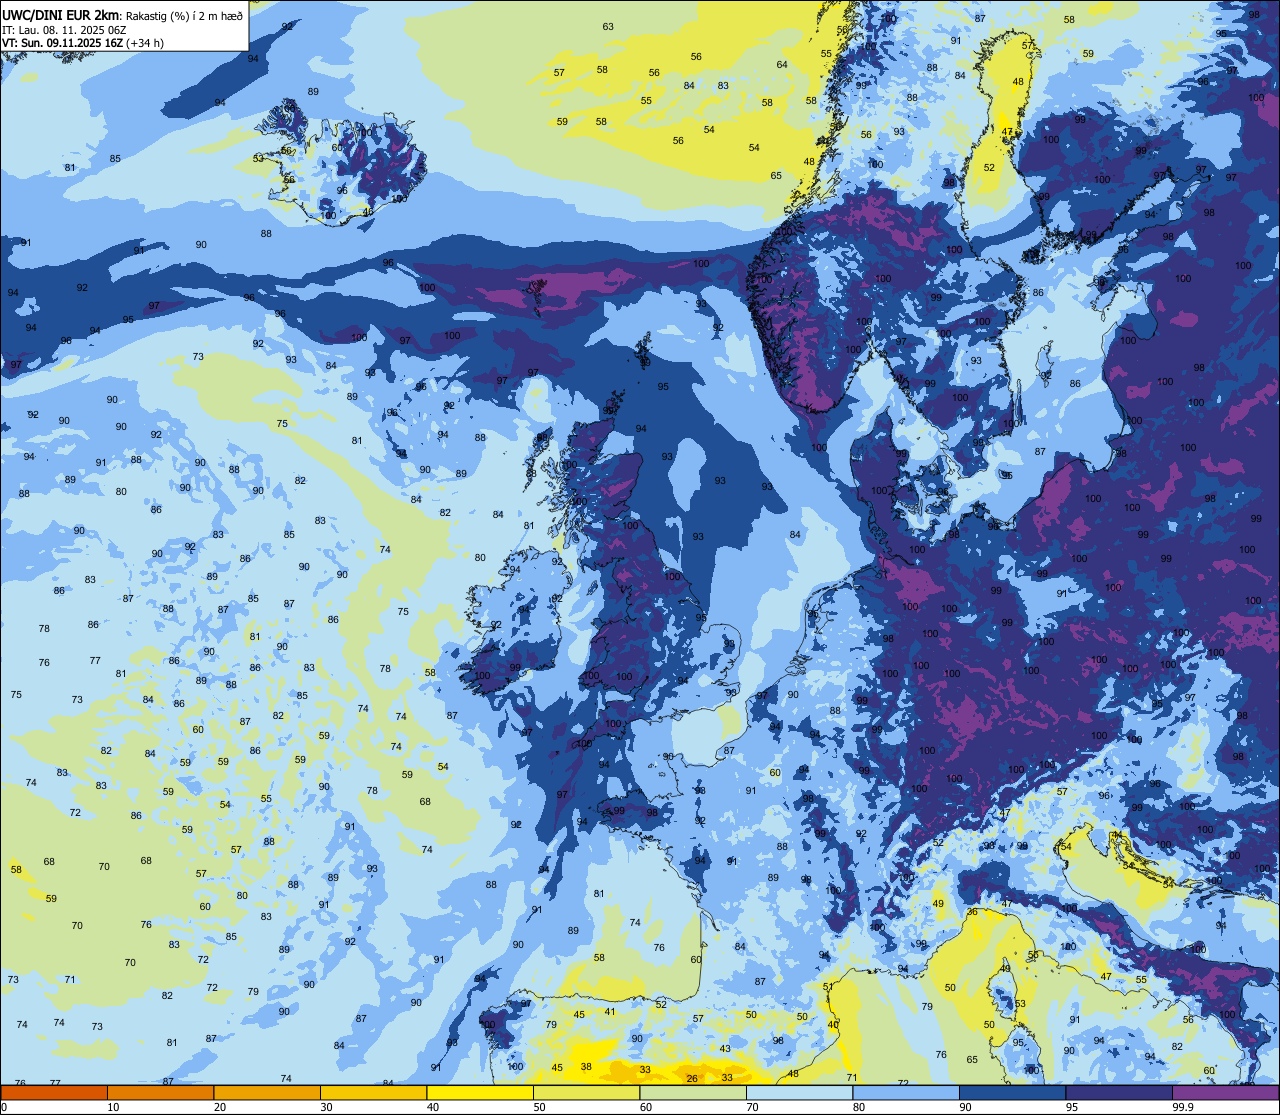Viewport: 1280px width, 1115px height.
Task: Select the 95–99.9% indigo legend swatch
Action: pos(1119,1092)
